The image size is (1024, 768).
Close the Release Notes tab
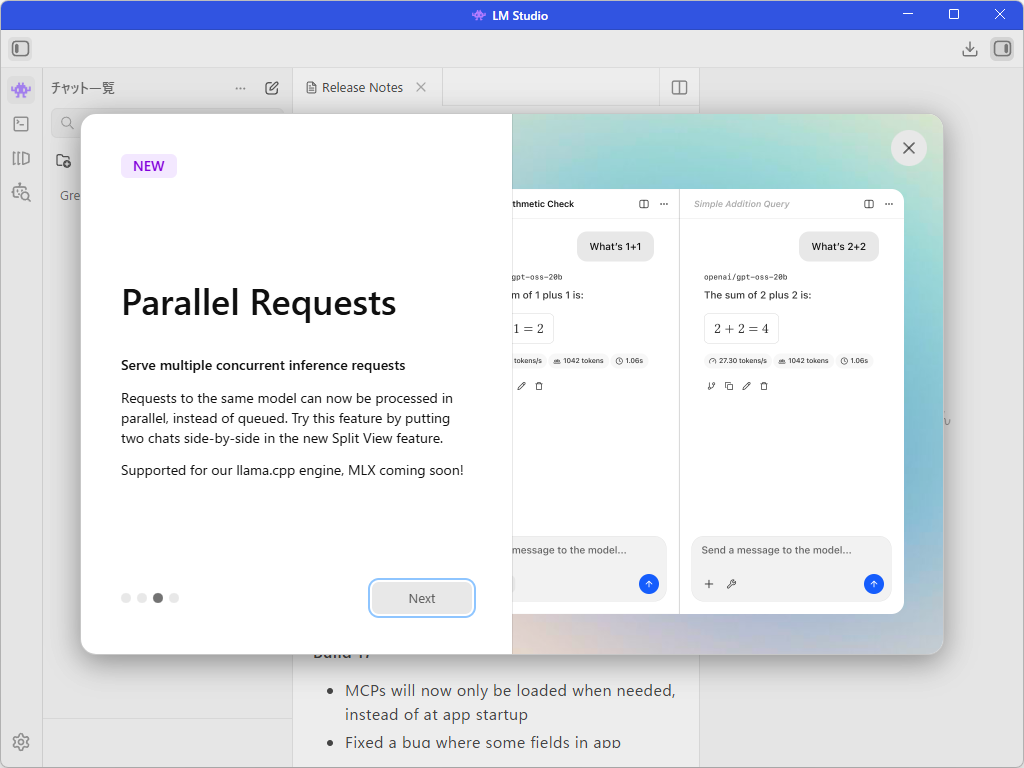(421, 88)
